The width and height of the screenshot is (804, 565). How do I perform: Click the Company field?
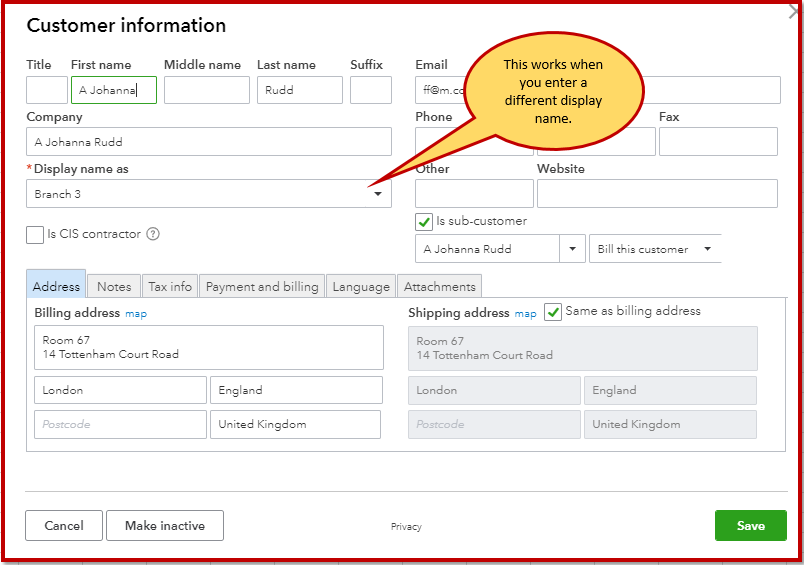point(209,142)
